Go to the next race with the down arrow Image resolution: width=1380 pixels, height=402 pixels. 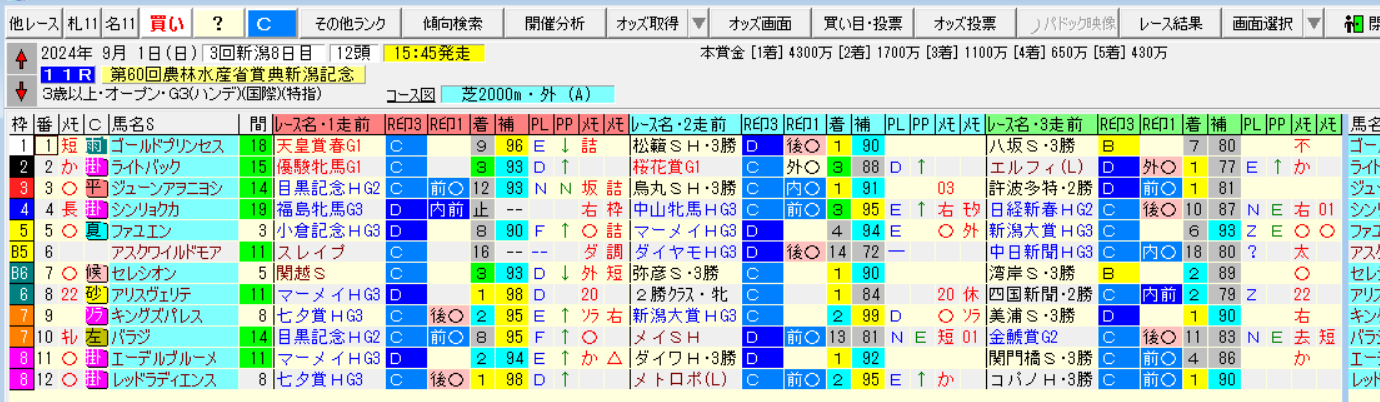(20, 92)
